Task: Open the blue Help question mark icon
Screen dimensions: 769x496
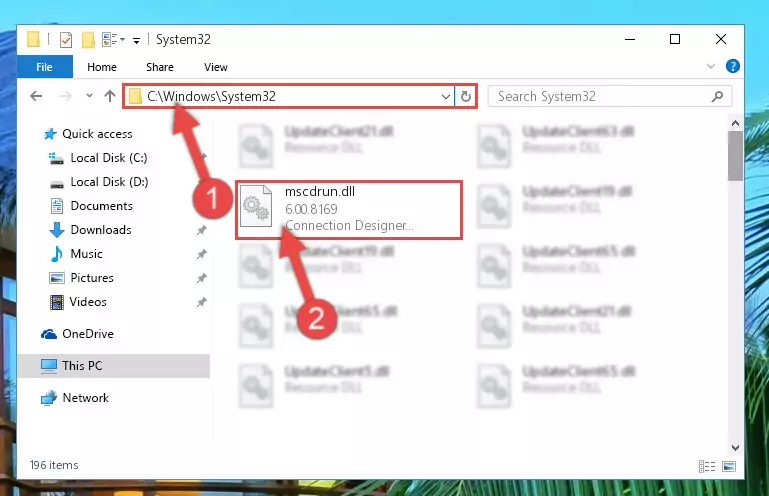Action: 733,66
